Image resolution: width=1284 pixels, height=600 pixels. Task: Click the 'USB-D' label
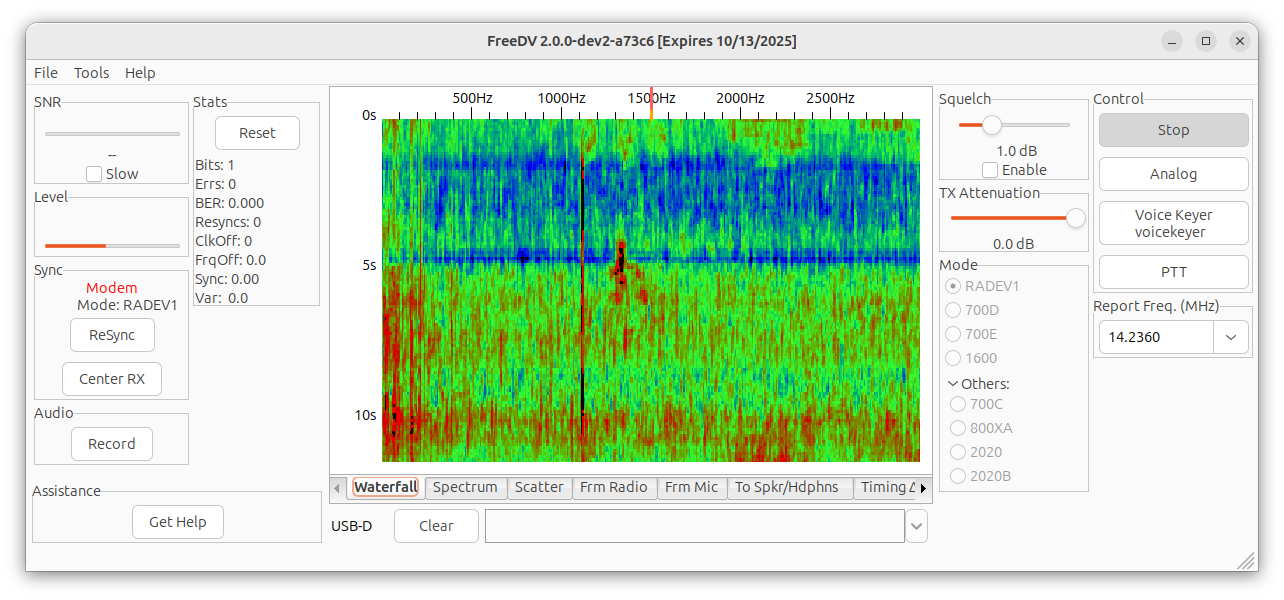(x=352, y=526)
